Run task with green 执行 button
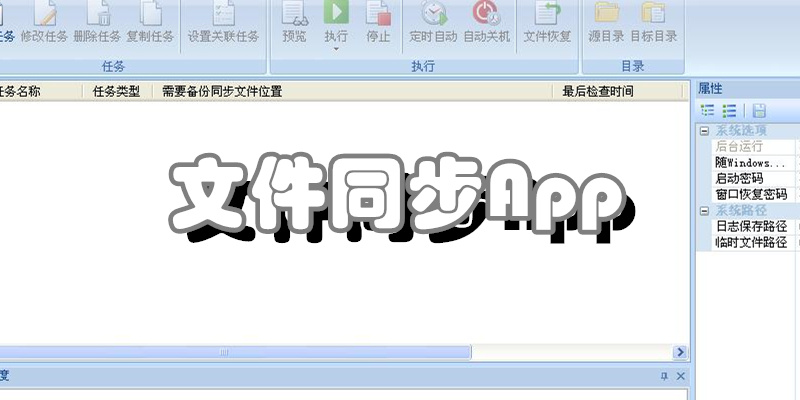The image size is (800, 400). click(x=336, y=13)
